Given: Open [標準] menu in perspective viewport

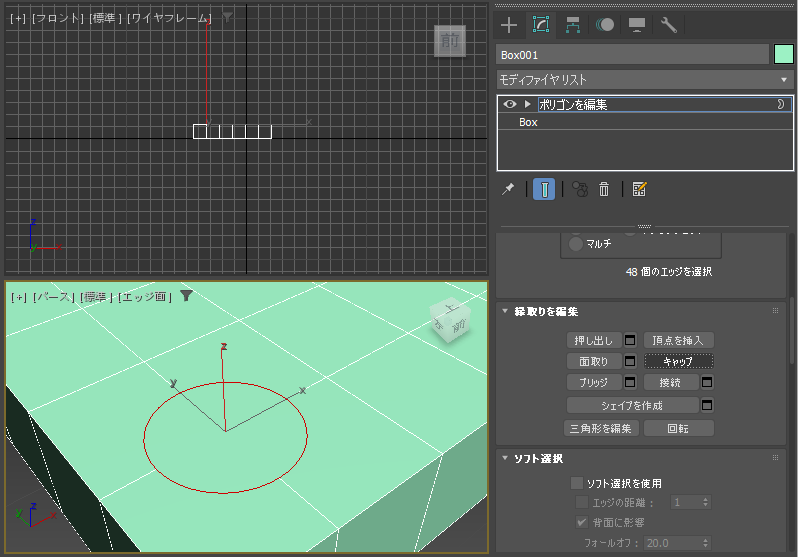Looking at the screenshot, I should 97,296.
